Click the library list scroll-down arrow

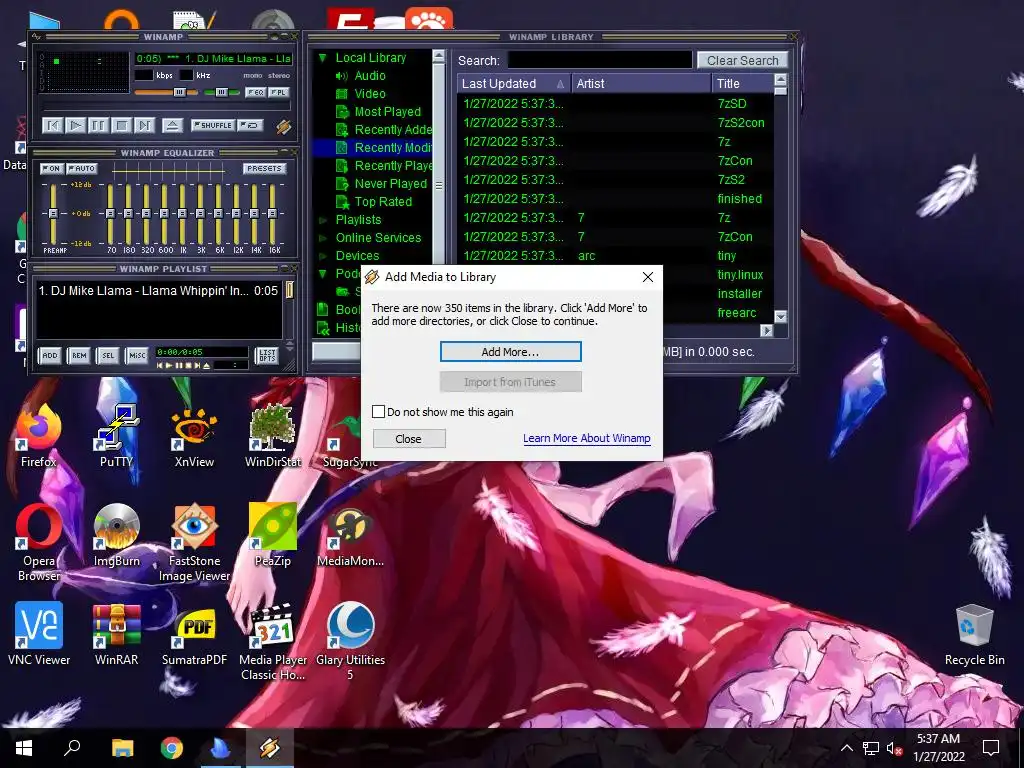pyautogui.click(x=780, y=317)
